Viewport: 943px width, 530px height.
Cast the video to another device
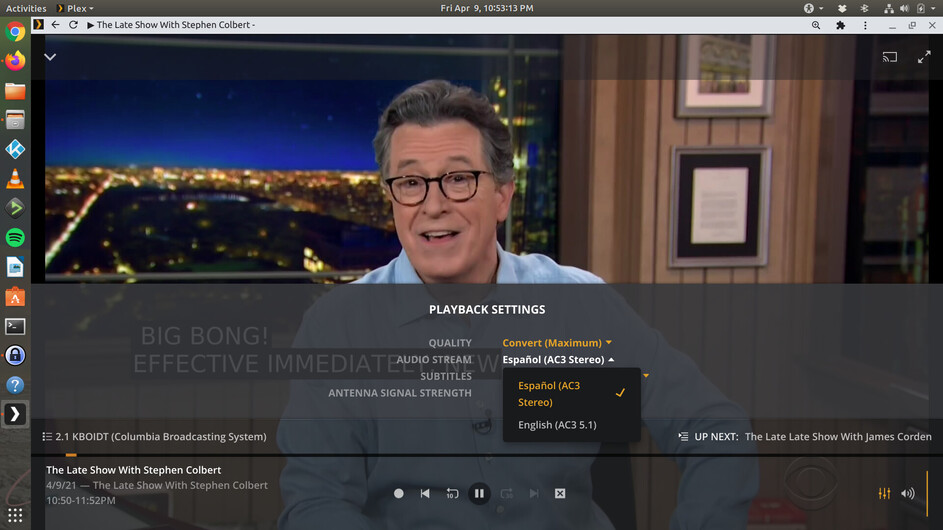(x=889, y=57)
